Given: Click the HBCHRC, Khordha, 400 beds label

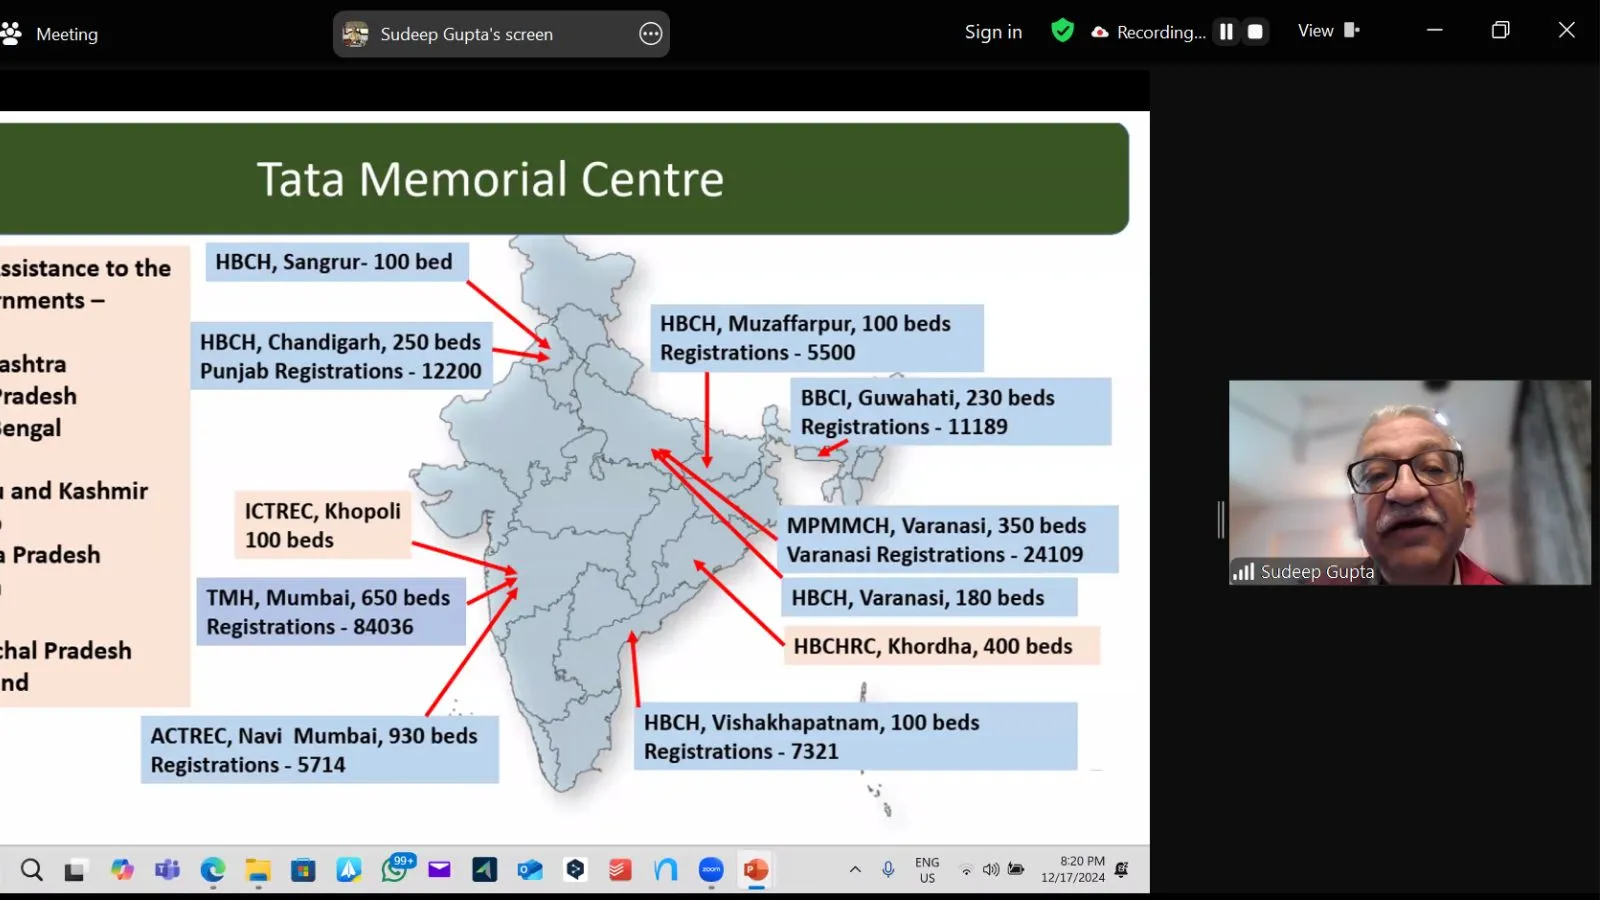Looking at the screenshot, I should pos(941,646).
